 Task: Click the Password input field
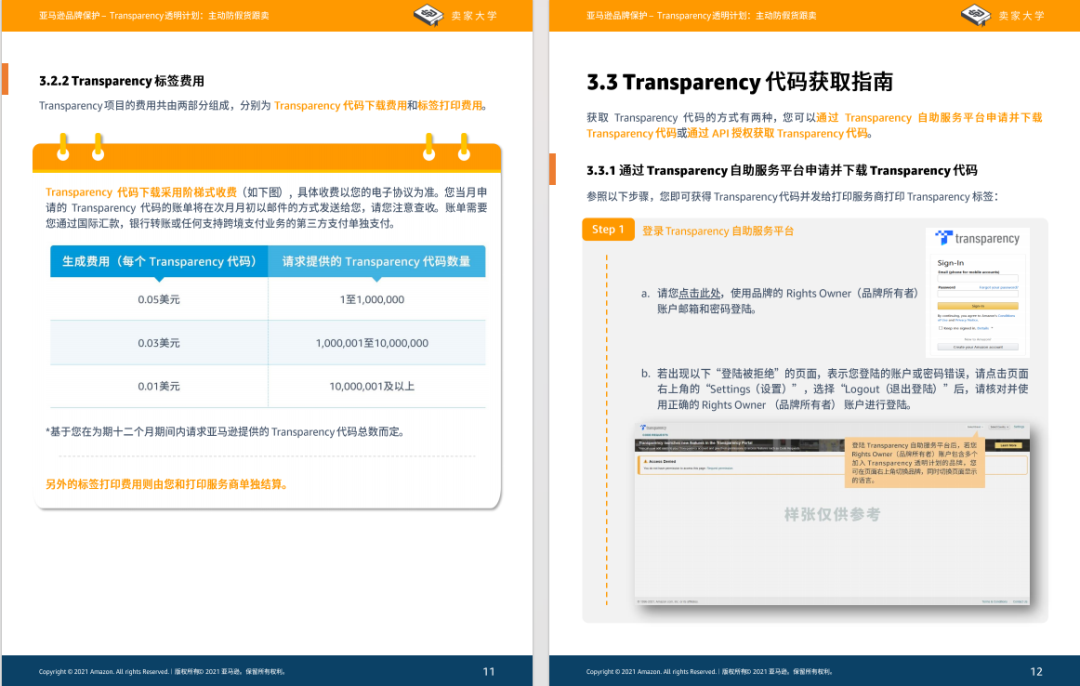point(977,293)
